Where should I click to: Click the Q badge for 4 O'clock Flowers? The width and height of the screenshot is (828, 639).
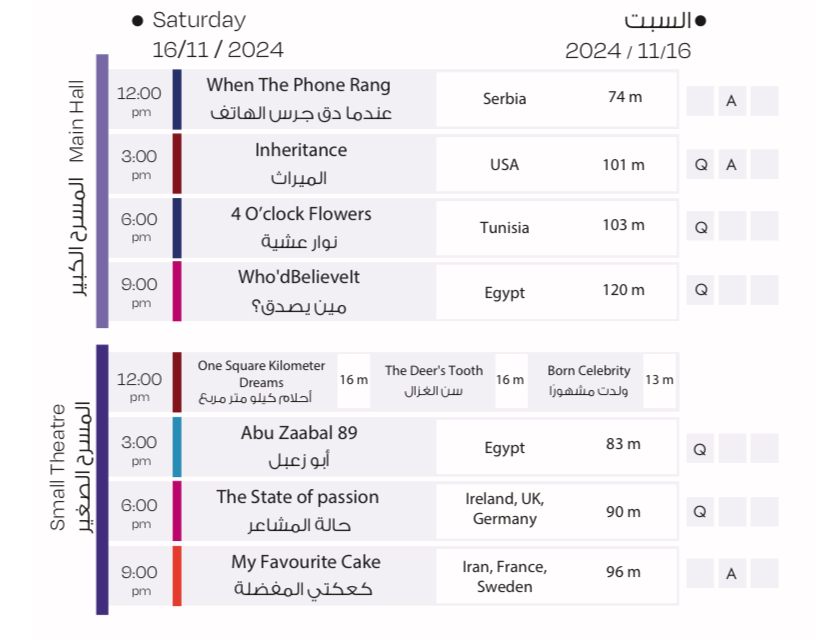pyautogui.click(x=700, y=227)
